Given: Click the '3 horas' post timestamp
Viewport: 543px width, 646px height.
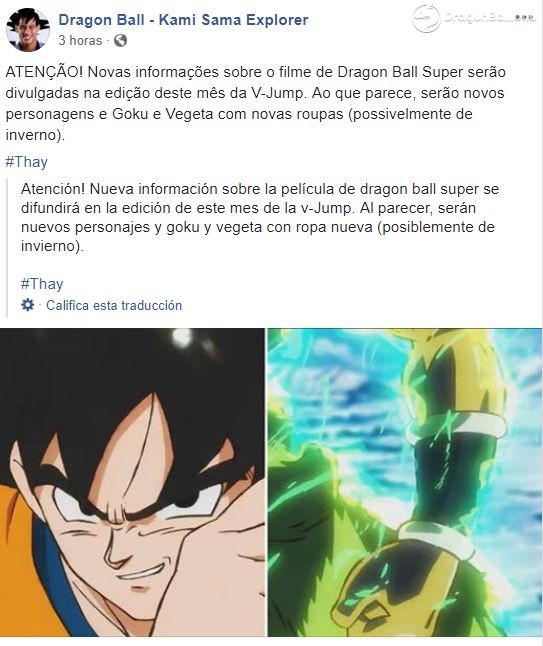Looking at the screenshot, I should coord(80,40).
